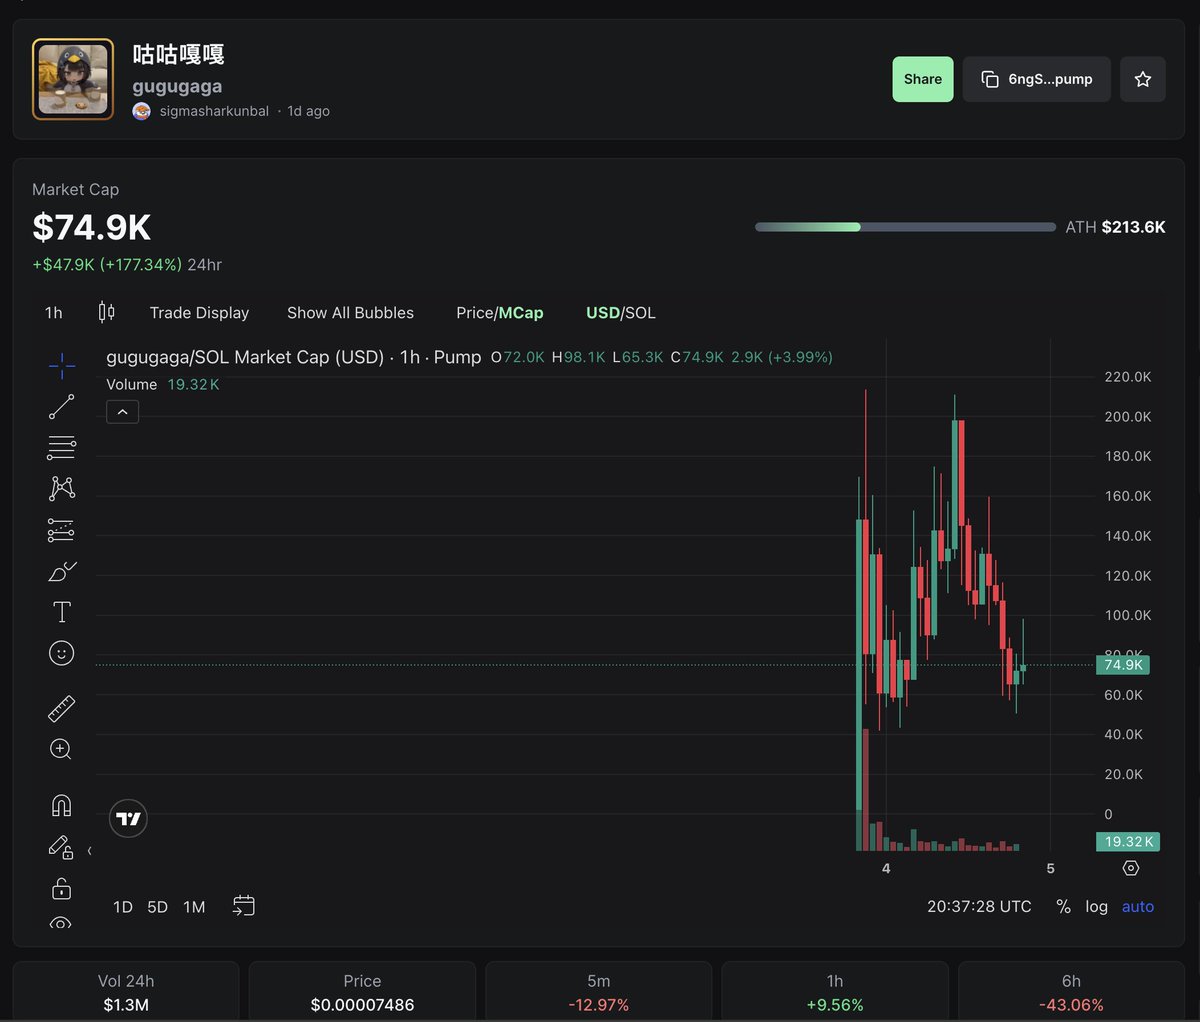Viewport: 1200px width, 1022px height.
Task: Toggle hide all drawings eye icon
Action: point(60,923)
